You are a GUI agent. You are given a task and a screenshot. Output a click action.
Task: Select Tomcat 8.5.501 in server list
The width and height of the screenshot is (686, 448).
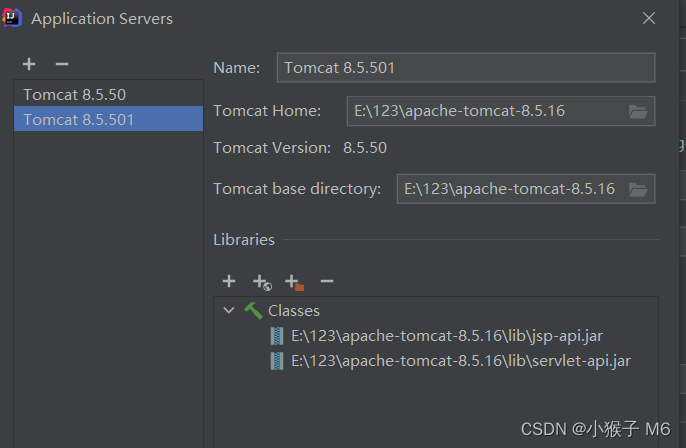(78, 120)
